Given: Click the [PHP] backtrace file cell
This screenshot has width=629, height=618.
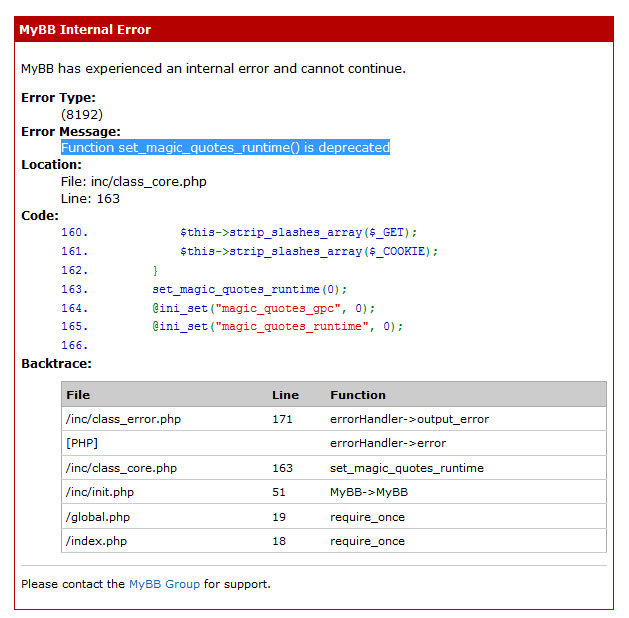Looking at the screenshot, I should 82,443.
